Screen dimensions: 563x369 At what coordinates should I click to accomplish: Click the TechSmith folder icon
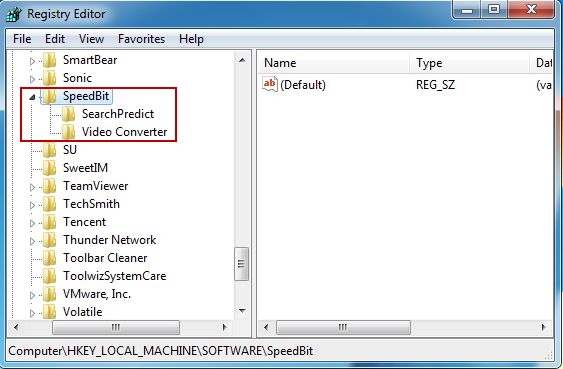pos(49,204)
